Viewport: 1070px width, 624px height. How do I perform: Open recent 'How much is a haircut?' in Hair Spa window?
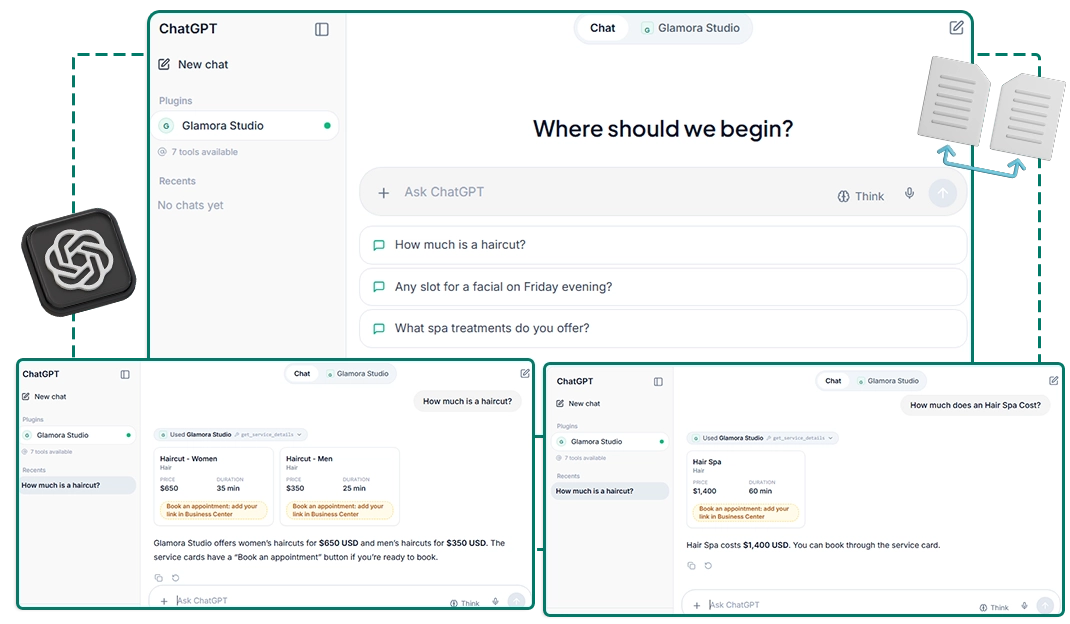pos(611,491)
